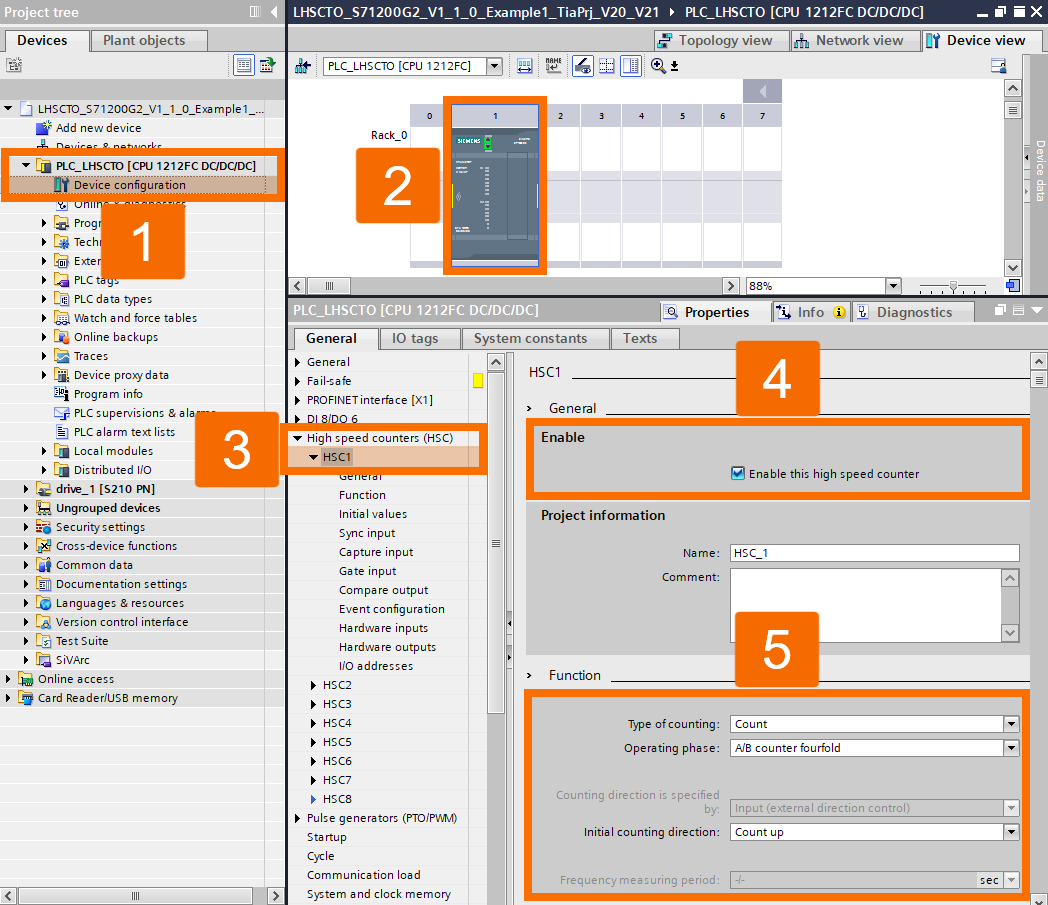Screen dimensions: 1048x905
Task: Select Communication load item
Action: (364, 875)
